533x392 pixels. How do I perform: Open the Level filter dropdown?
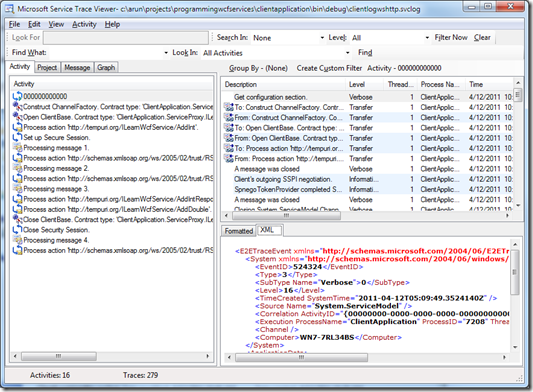pyautogui.click(x=427, y=38)
